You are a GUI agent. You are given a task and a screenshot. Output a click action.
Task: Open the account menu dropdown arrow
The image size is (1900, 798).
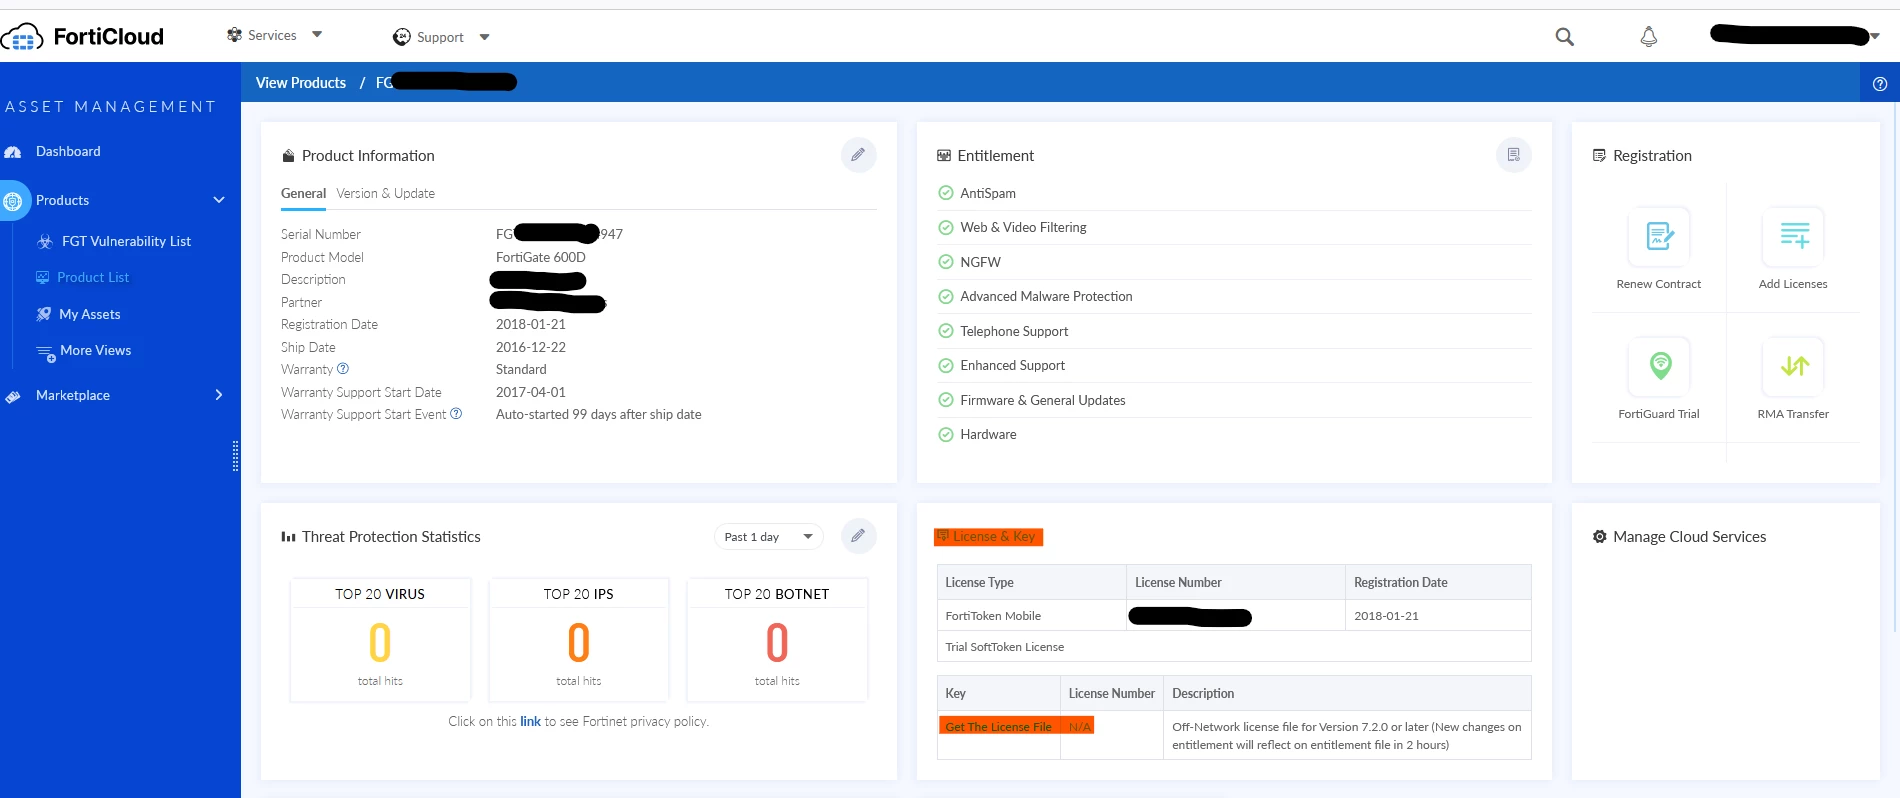(x=1875, y=36)
